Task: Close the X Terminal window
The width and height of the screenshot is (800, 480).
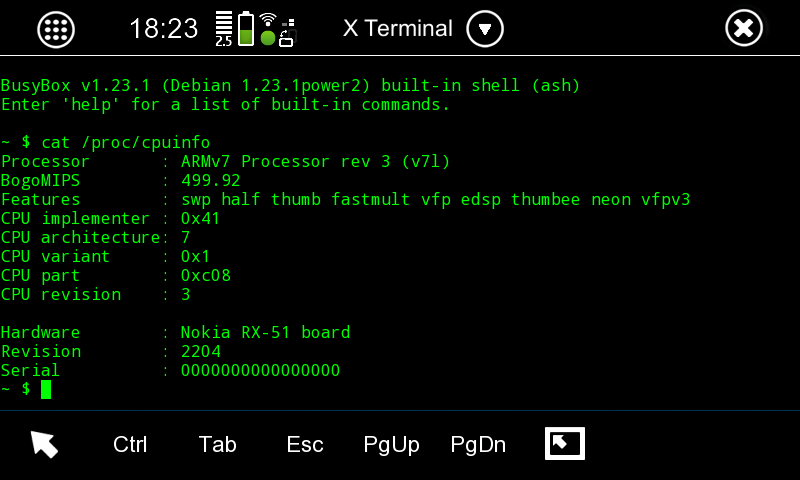Action: [x=744, y=28]
